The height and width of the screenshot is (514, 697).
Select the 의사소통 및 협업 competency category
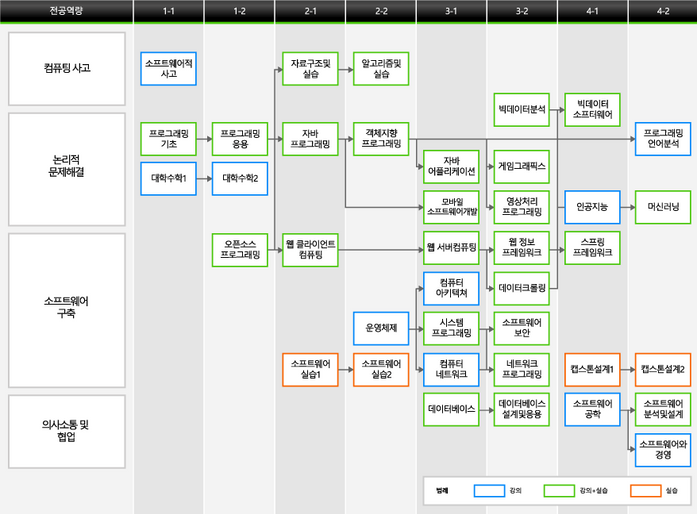67,430
